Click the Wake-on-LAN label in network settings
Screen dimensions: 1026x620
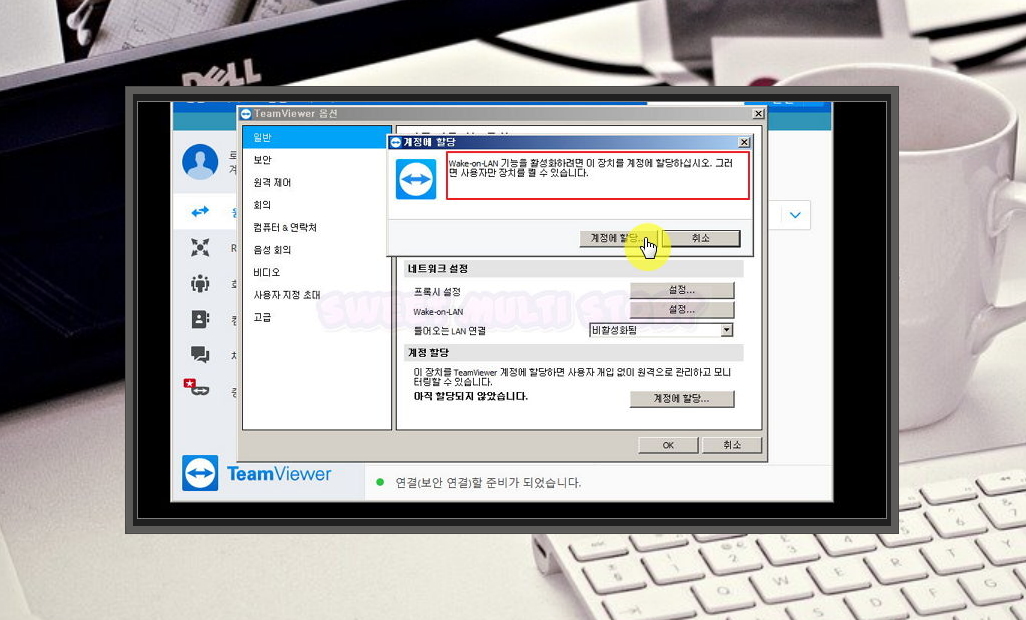coord(438,312)
